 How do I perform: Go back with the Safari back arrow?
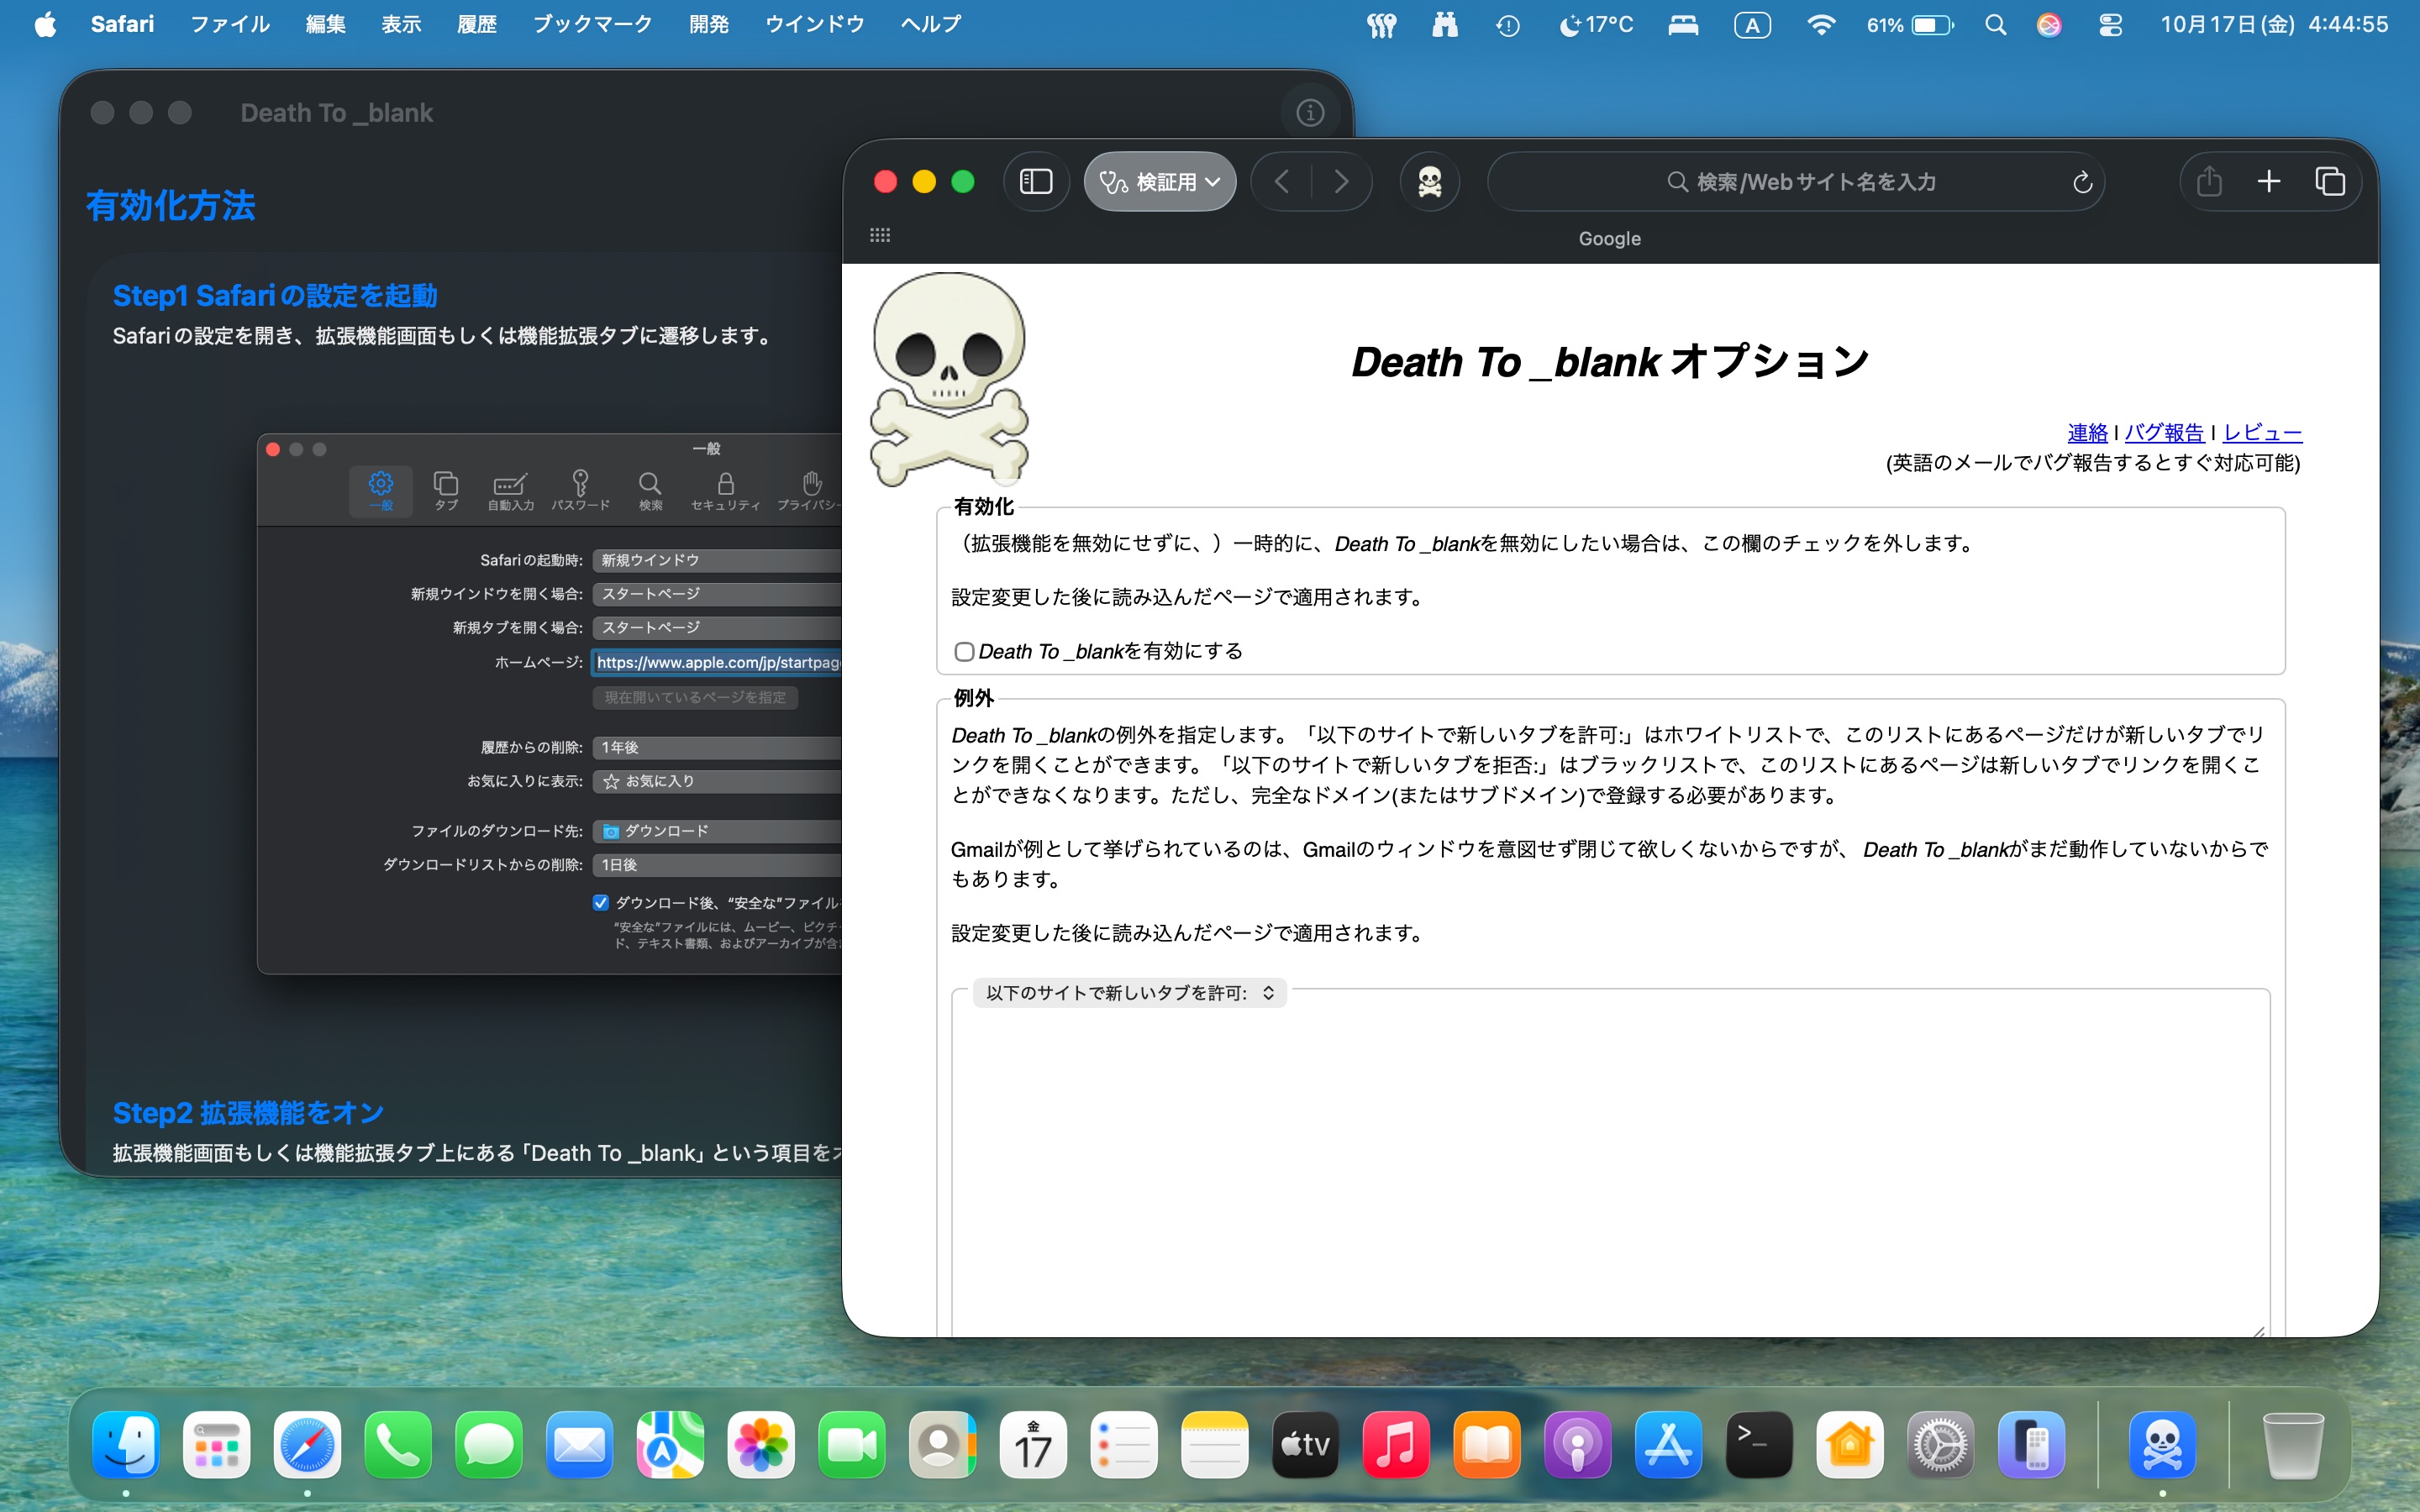[1282, 181]
